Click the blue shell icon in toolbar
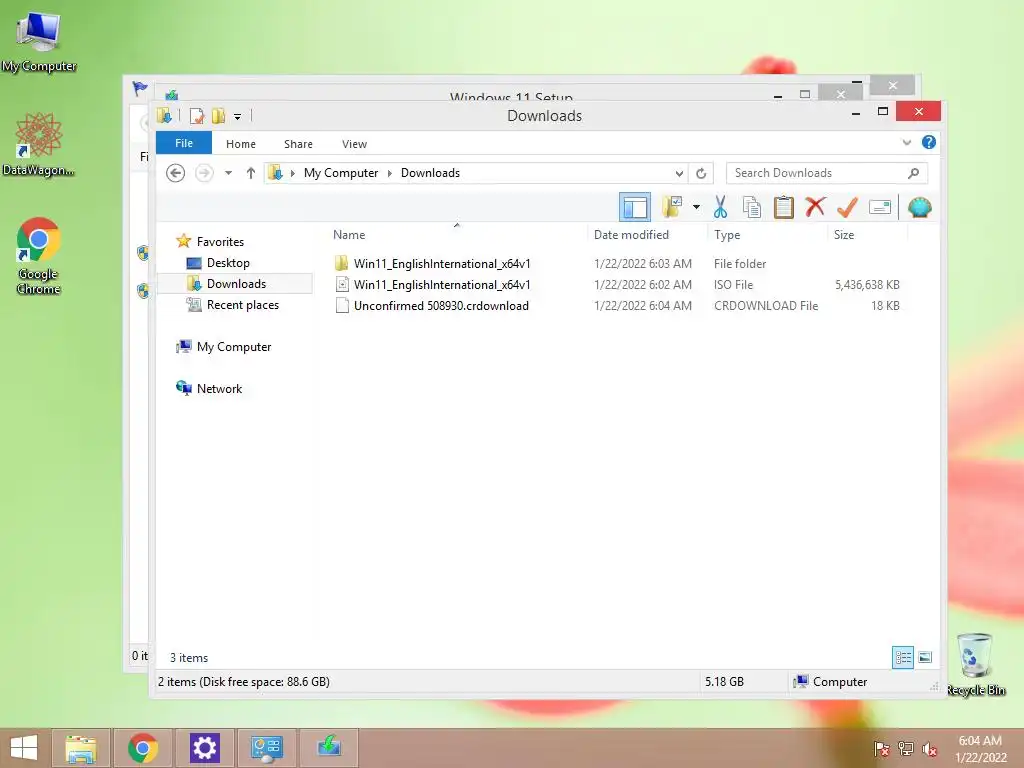Viewport: 1024px width, 768px height. coord(920,208)
